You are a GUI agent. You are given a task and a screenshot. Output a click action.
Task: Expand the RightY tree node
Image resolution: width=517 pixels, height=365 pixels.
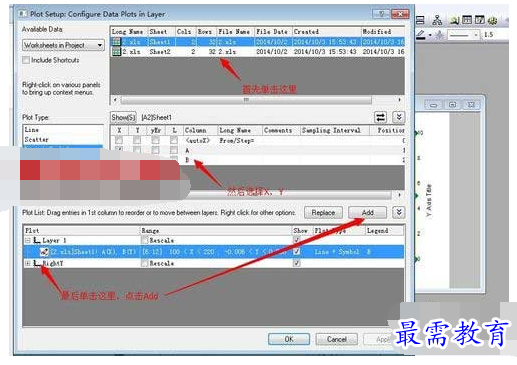click(28, 263)
